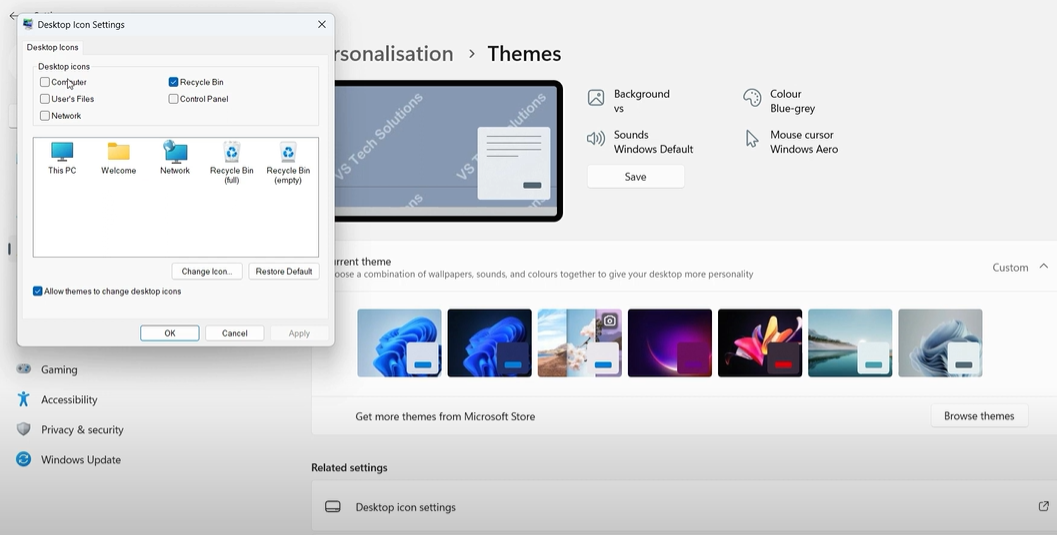Image resolution: width=1057 pixels, height=535 pixels.
Task: Click the Privacy & security shield icon
Action: (24, 429)
